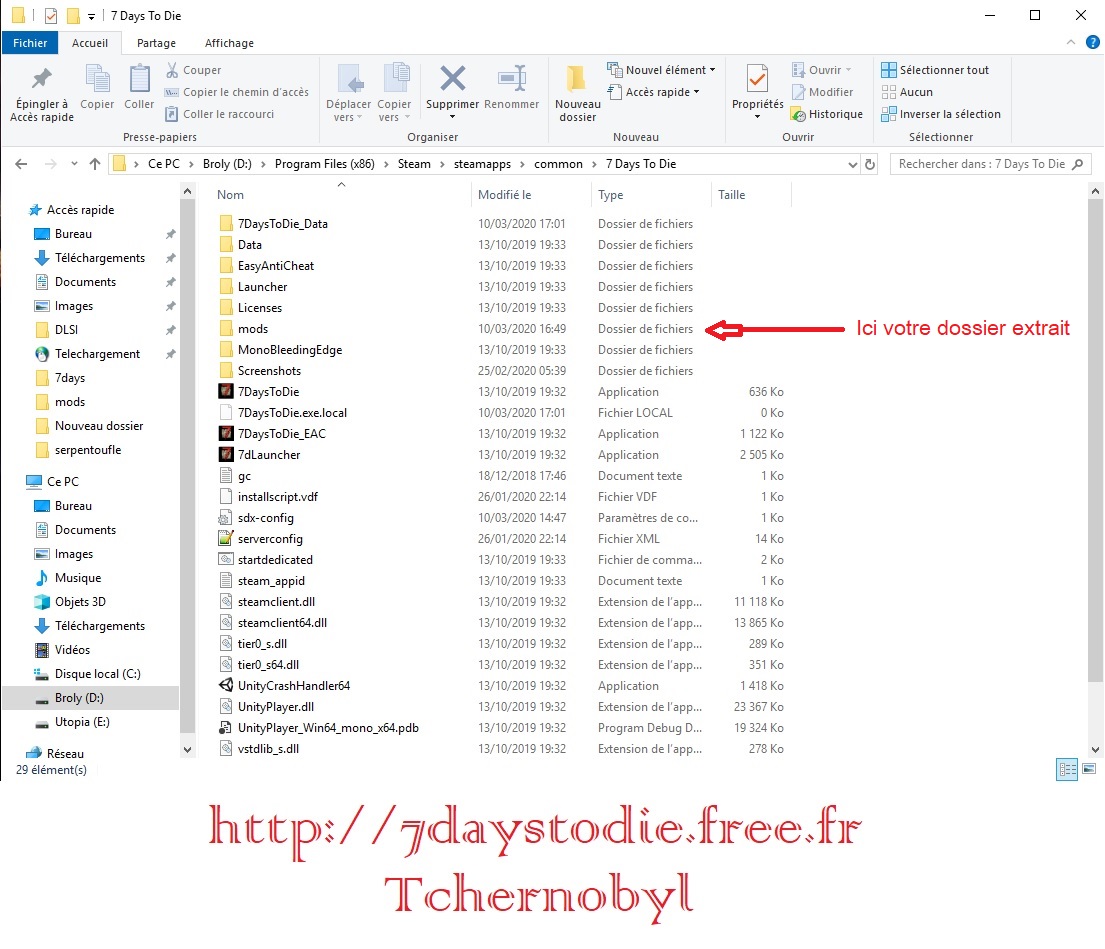Select the EasyAntiCheat folder
Viewport: 1105px width, 949px height.
click(x=276, y=266)
